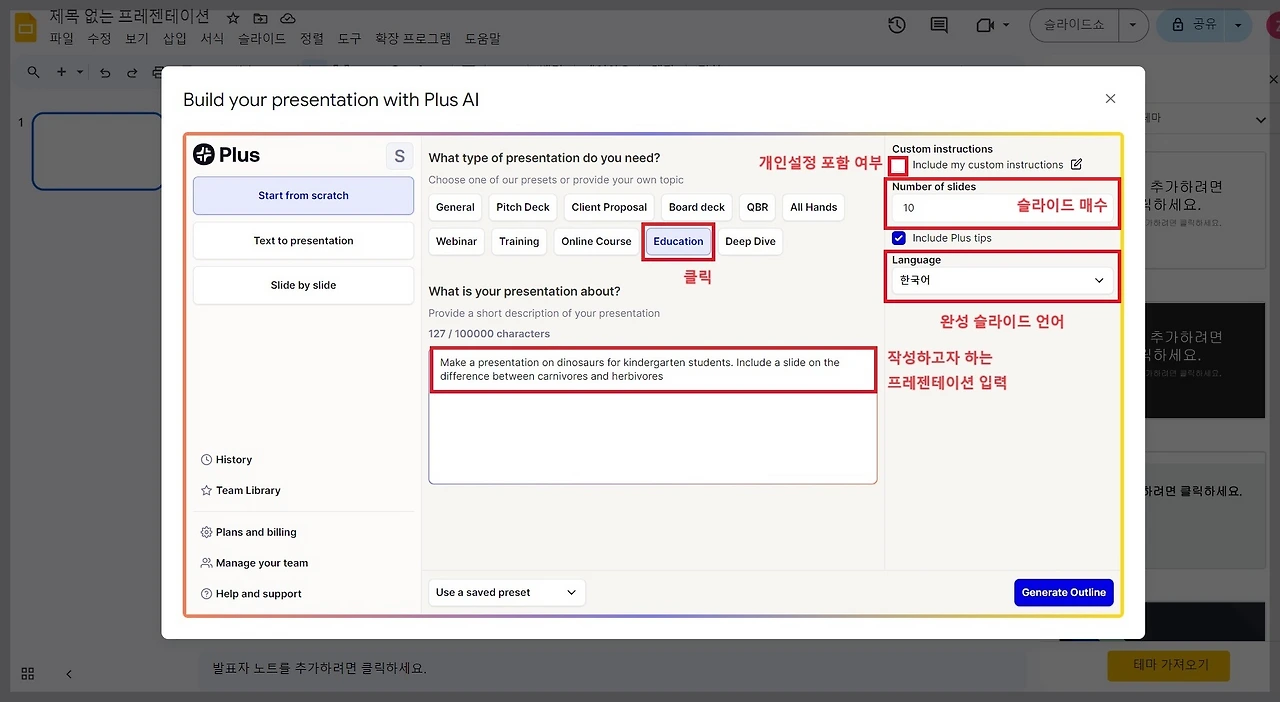
Task: Click the Number of slides field
Action: pos(1002,208)
